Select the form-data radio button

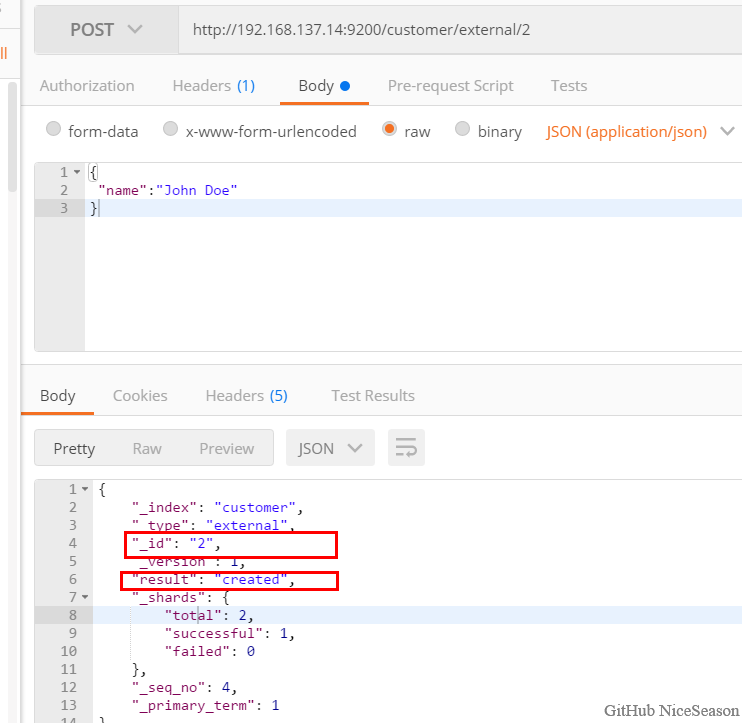(x=53, y=129)
